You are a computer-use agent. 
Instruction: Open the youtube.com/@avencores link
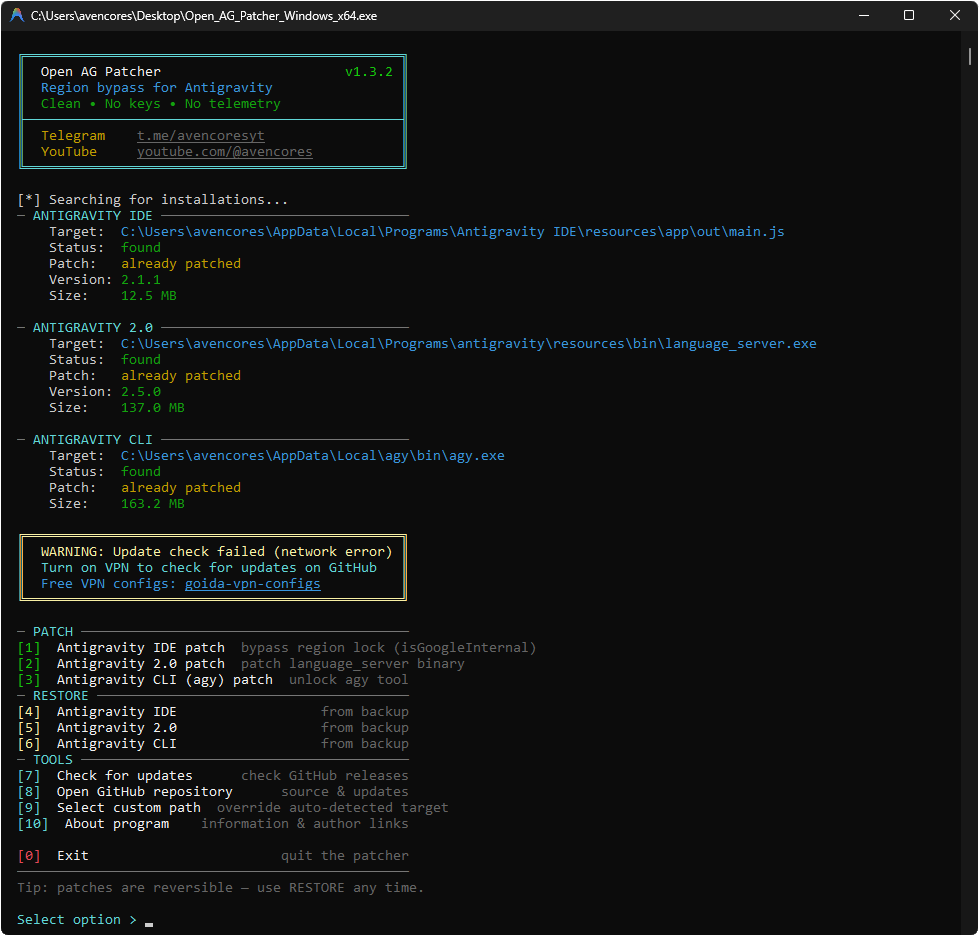point(224,152)
